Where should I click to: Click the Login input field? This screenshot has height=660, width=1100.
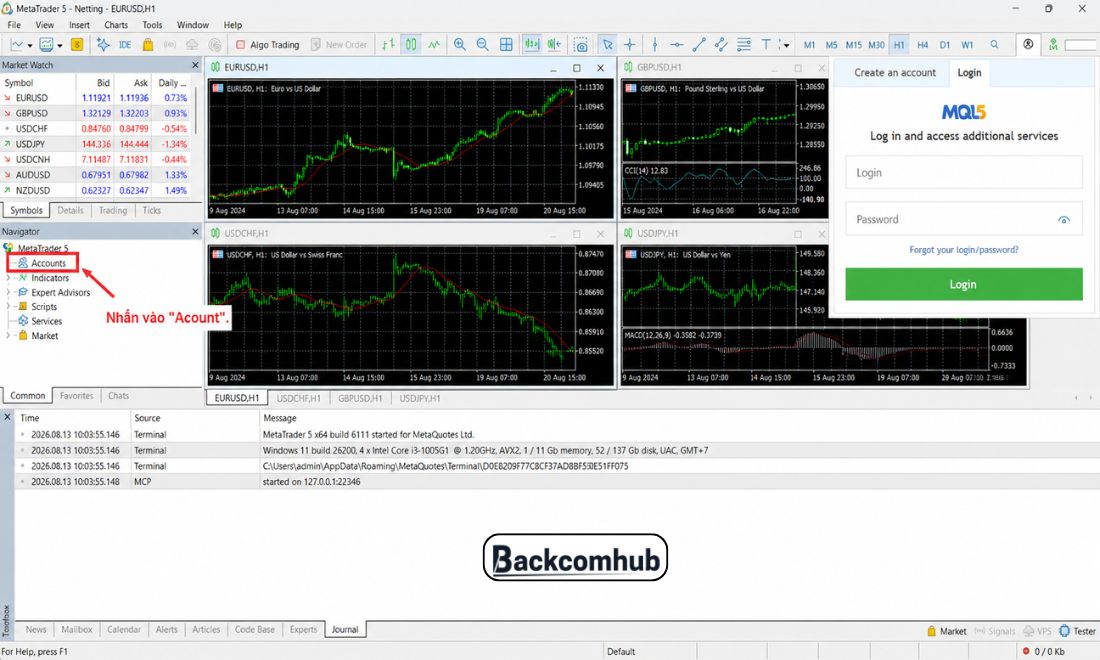963,173
